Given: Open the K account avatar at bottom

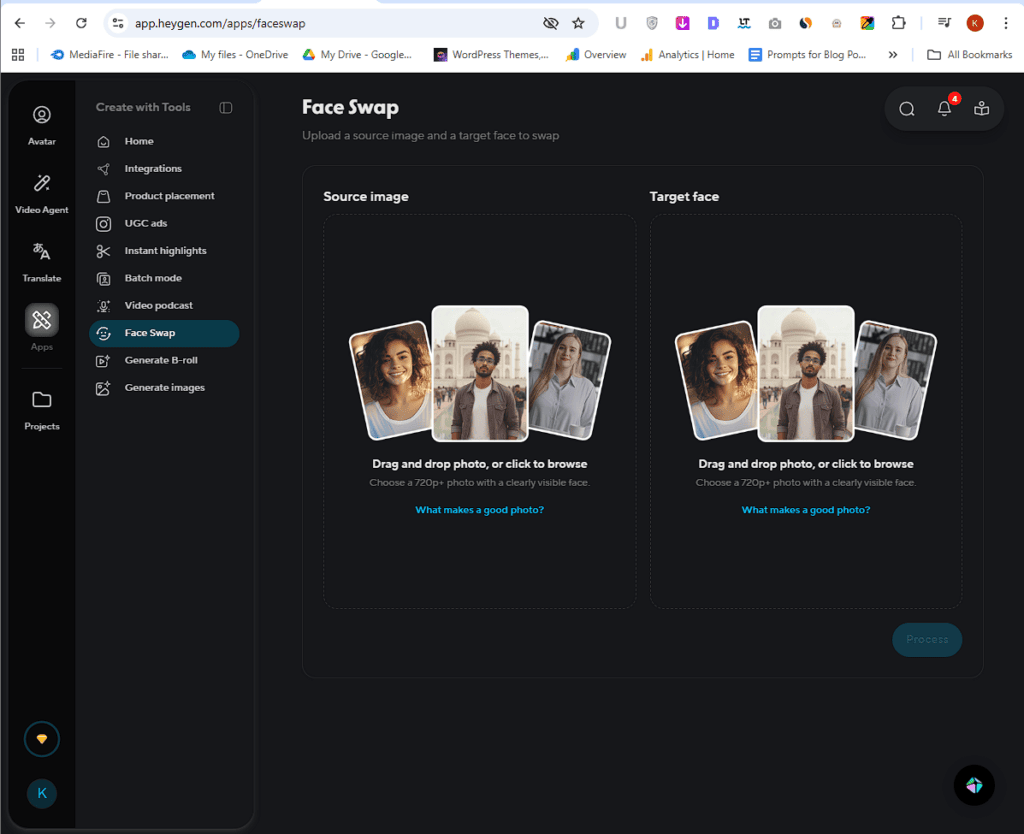Looking at the screenshot, I should tap(41, 794).
